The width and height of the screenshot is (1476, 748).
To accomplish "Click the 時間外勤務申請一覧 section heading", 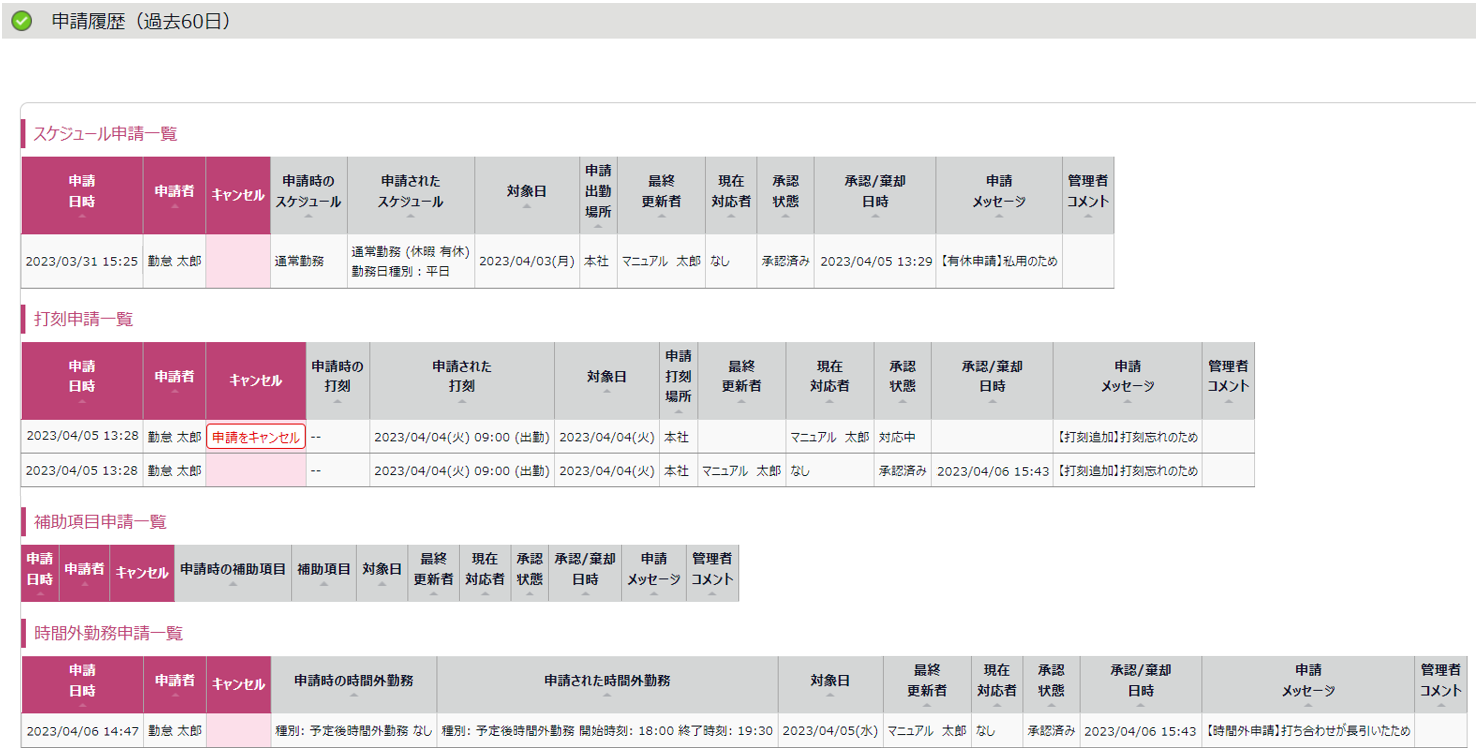I will (x=108, y=633).
